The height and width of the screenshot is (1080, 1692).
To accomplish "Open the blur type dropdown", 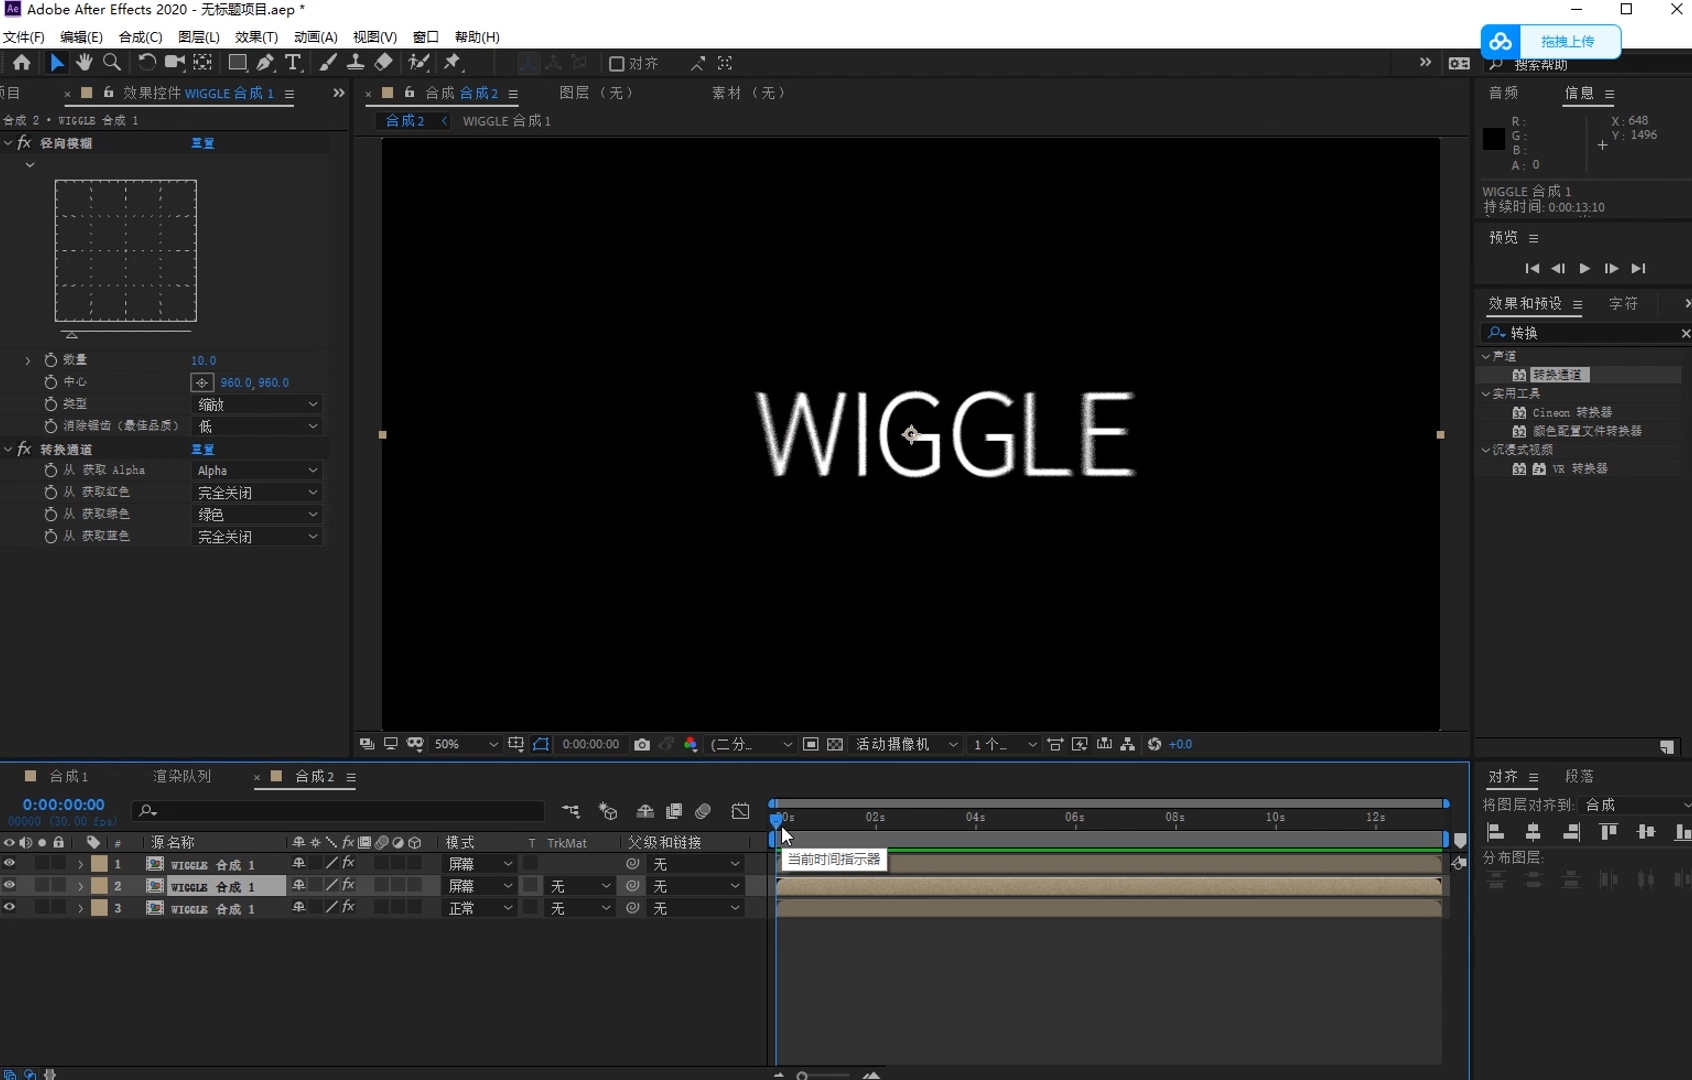I will click(x=257, y=404).
